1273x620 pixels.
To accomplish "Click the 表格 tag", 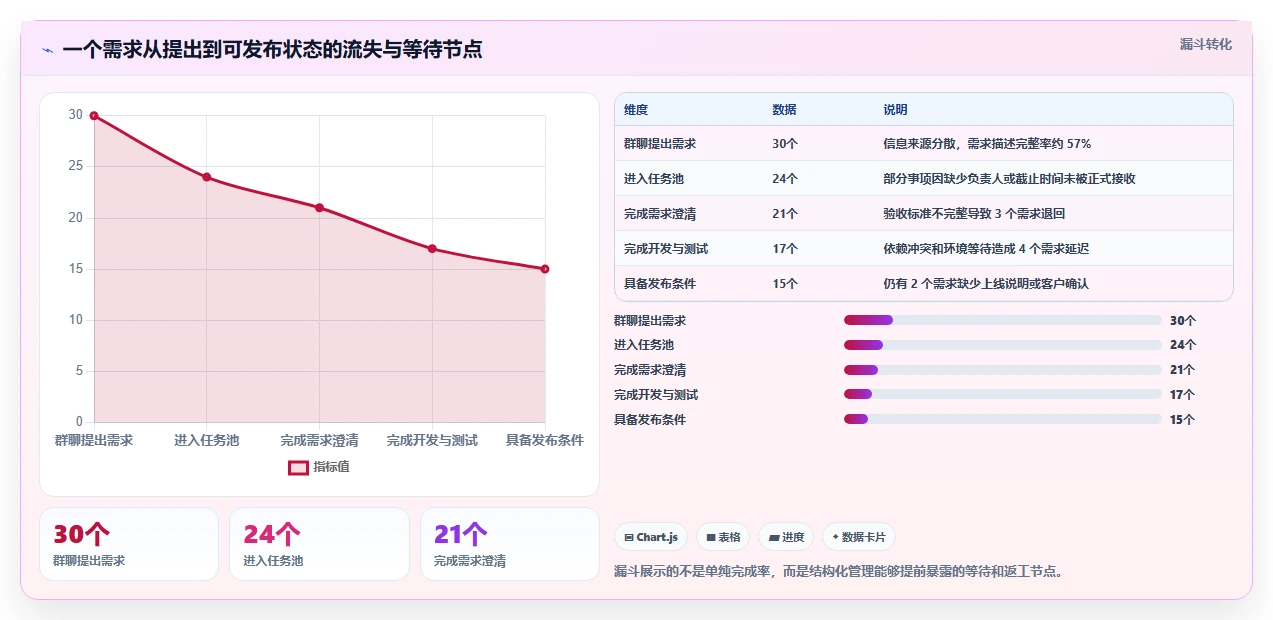I will click(723, 537).
